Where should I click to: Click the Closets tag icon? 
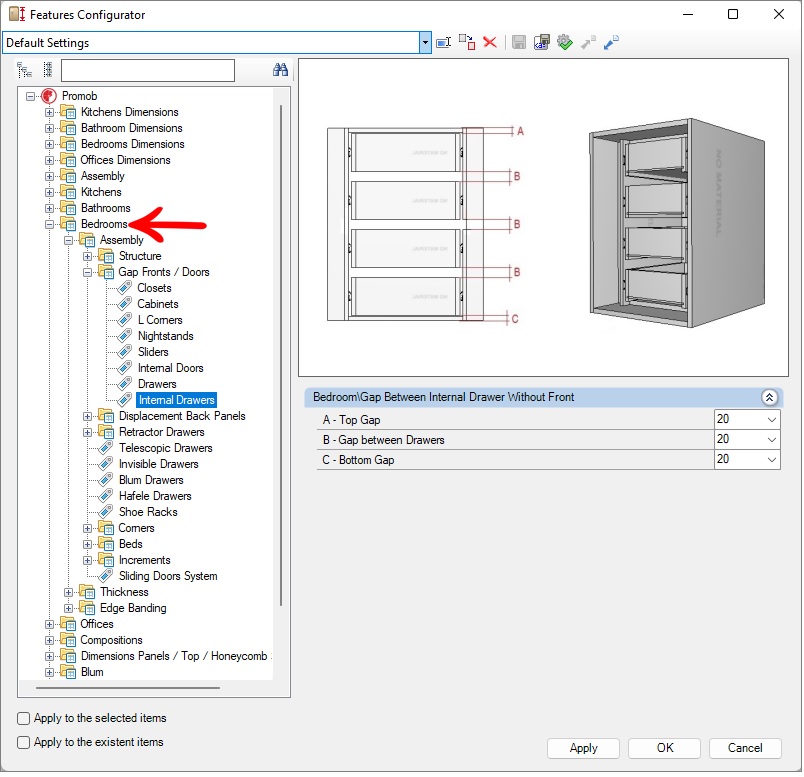coord(125,288)
